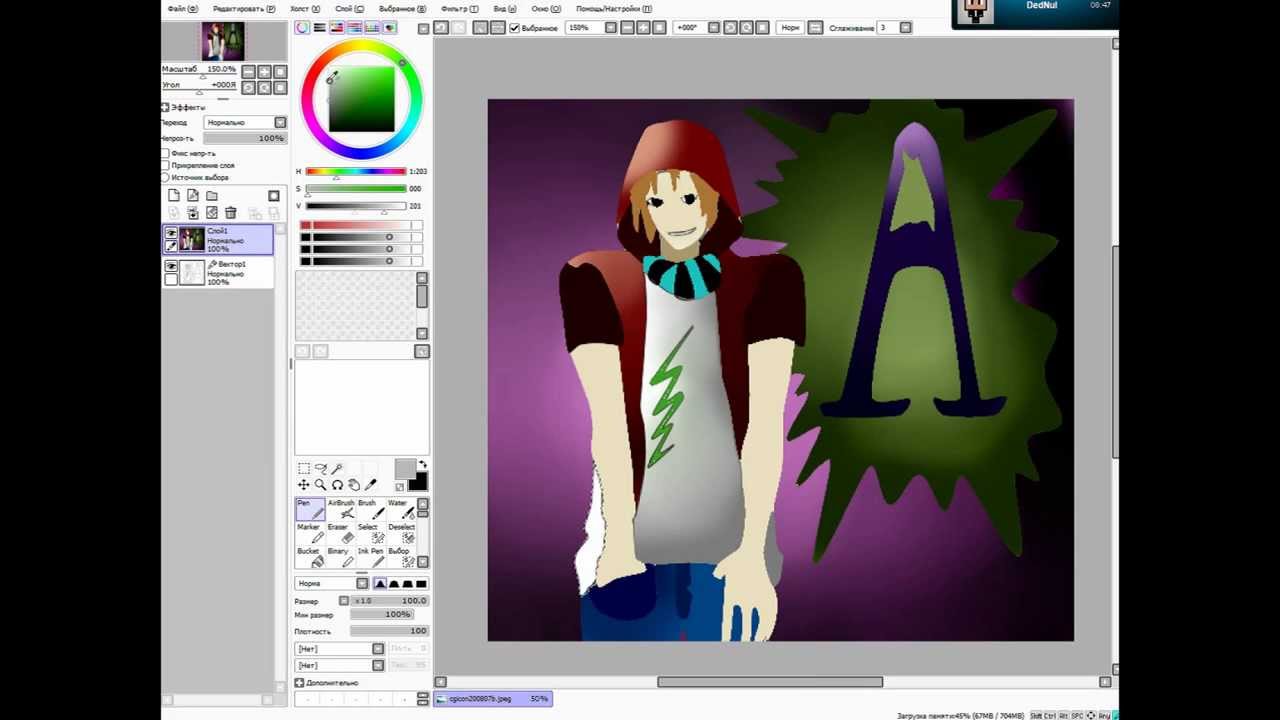1280x720 pixels.
Task: Activate the eyedropper tool
Action: (x=370, y=485)
